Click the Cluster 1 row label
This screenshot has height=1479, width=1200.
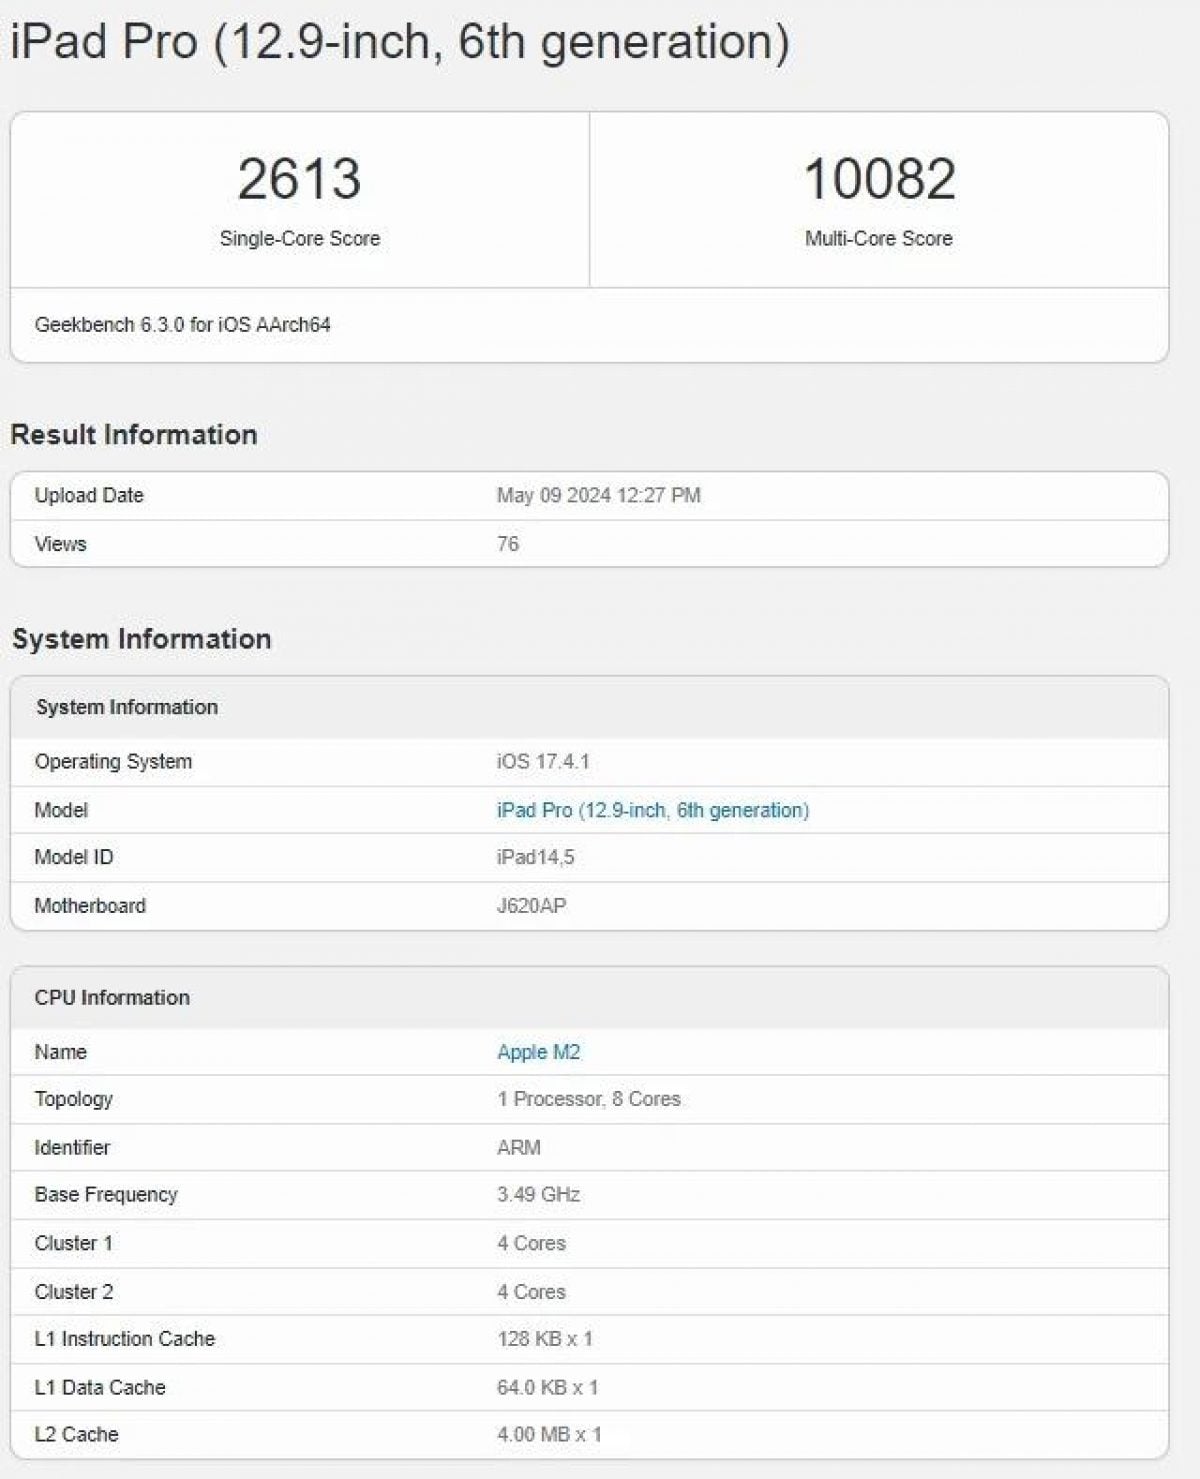tap(74, 1243)
